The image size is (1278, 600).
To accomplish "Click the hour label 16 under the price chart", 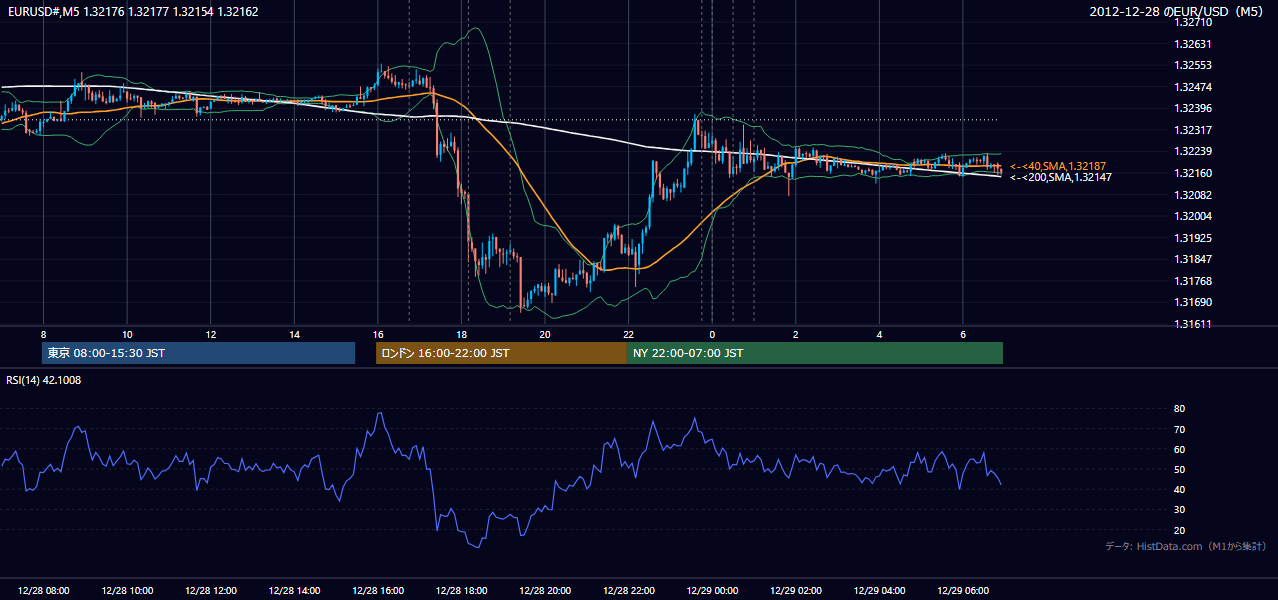I will point(378,334).
